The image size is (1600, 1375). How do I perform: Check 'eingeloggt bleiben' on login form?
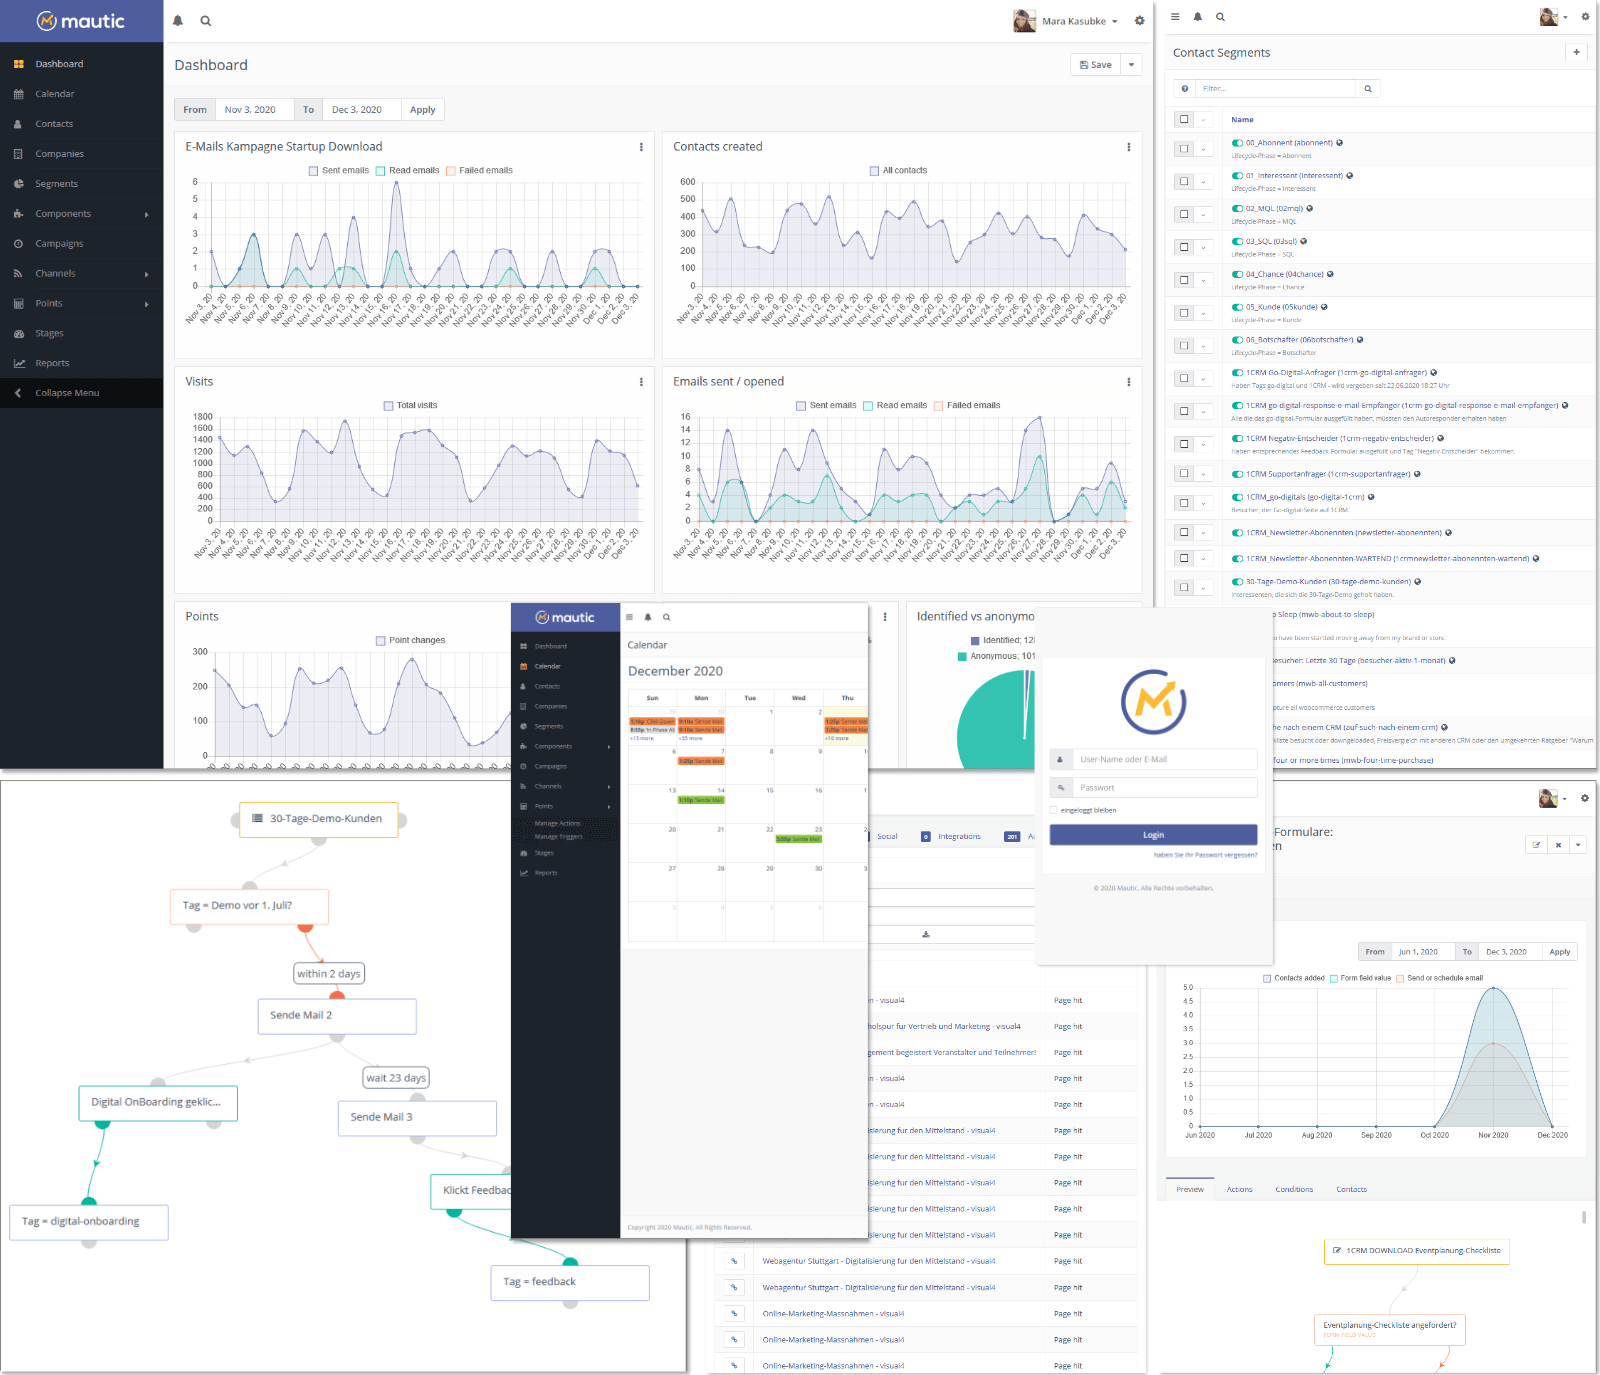click(x=1053, y=810)
